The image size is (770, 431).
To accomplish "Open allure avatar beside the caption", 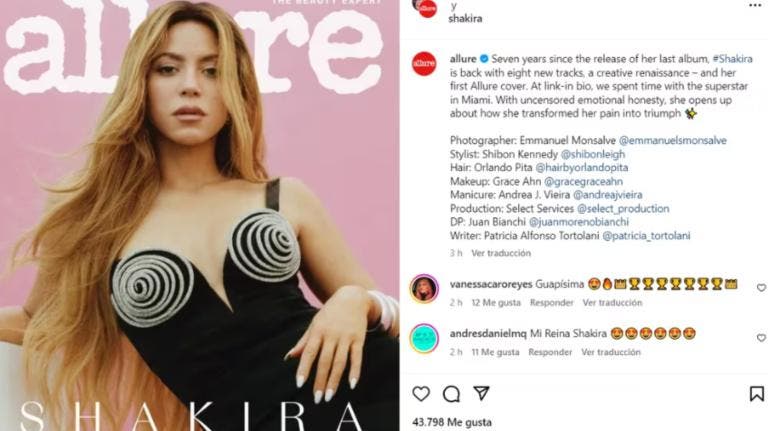I will pyautogui.click(x=424, y=64).
